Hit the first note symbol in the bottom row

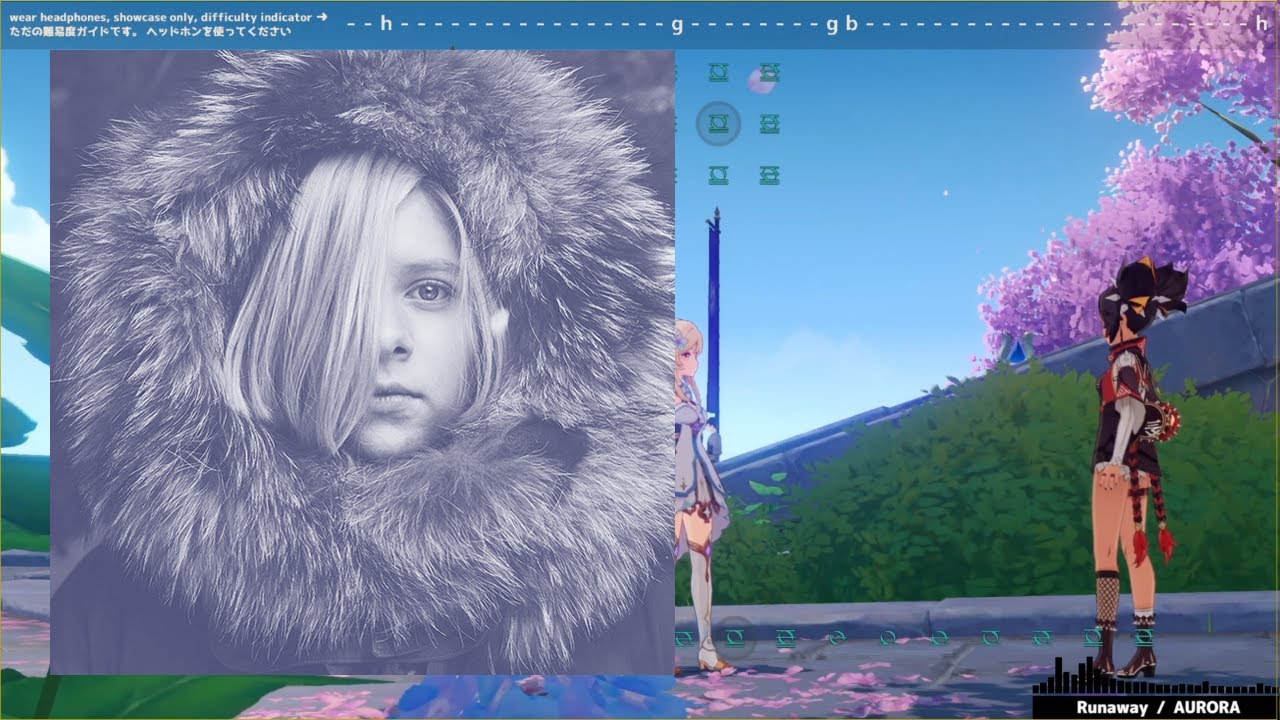[x=684, y=637]
